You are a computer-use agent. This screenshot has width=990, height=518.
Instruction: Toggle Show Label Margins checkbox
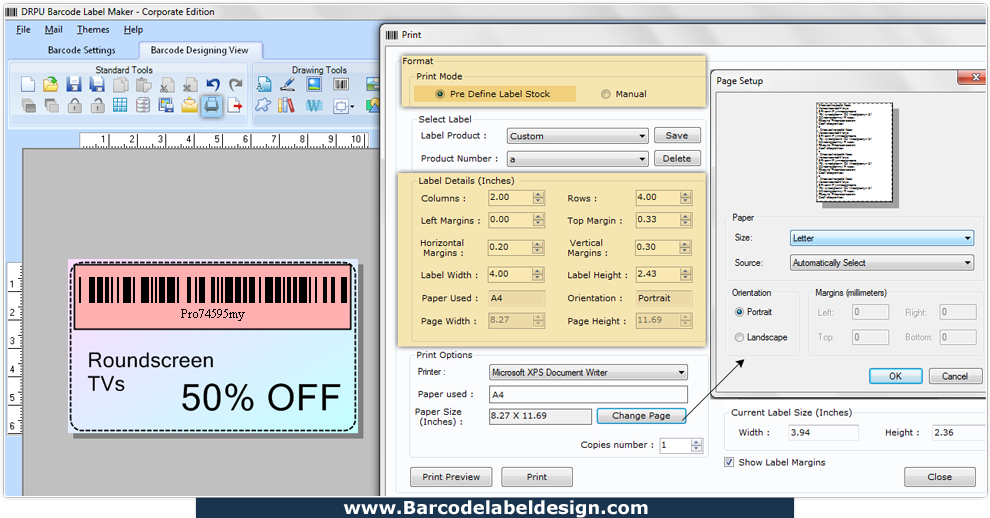coord(729,462)
